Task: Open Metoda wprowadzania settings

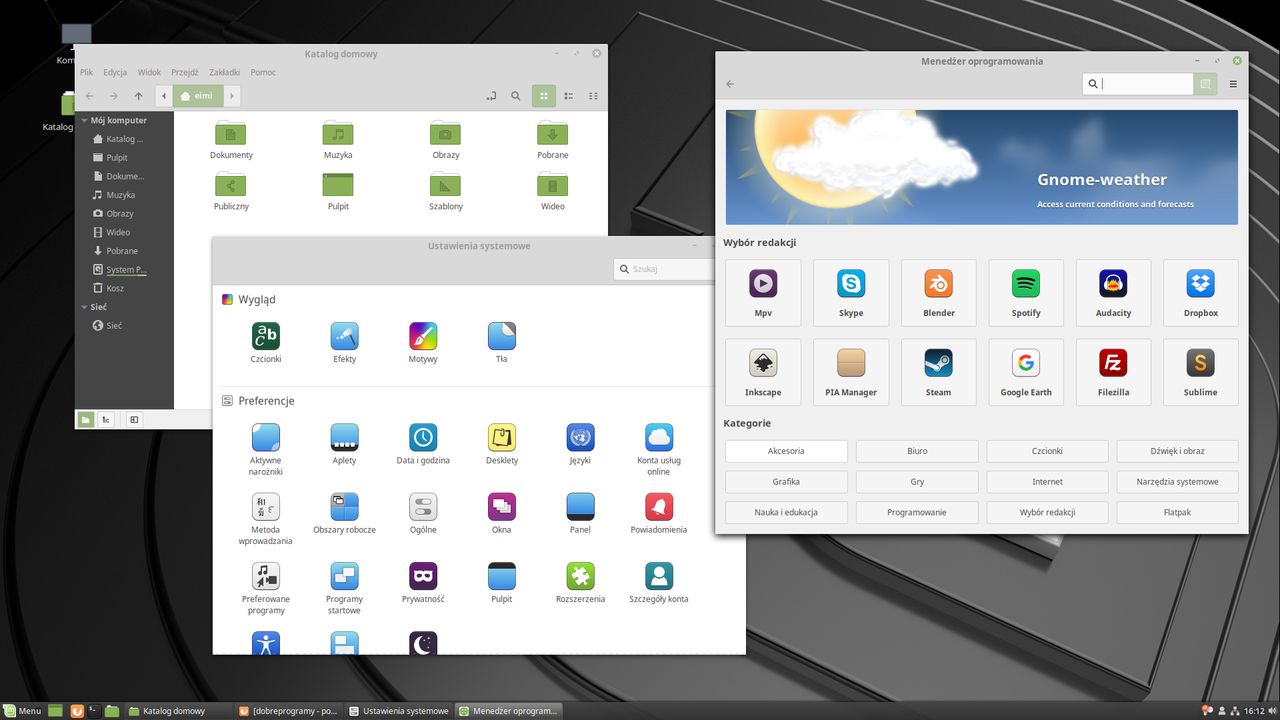Action: pyautogui.click(x=265, y=507)
